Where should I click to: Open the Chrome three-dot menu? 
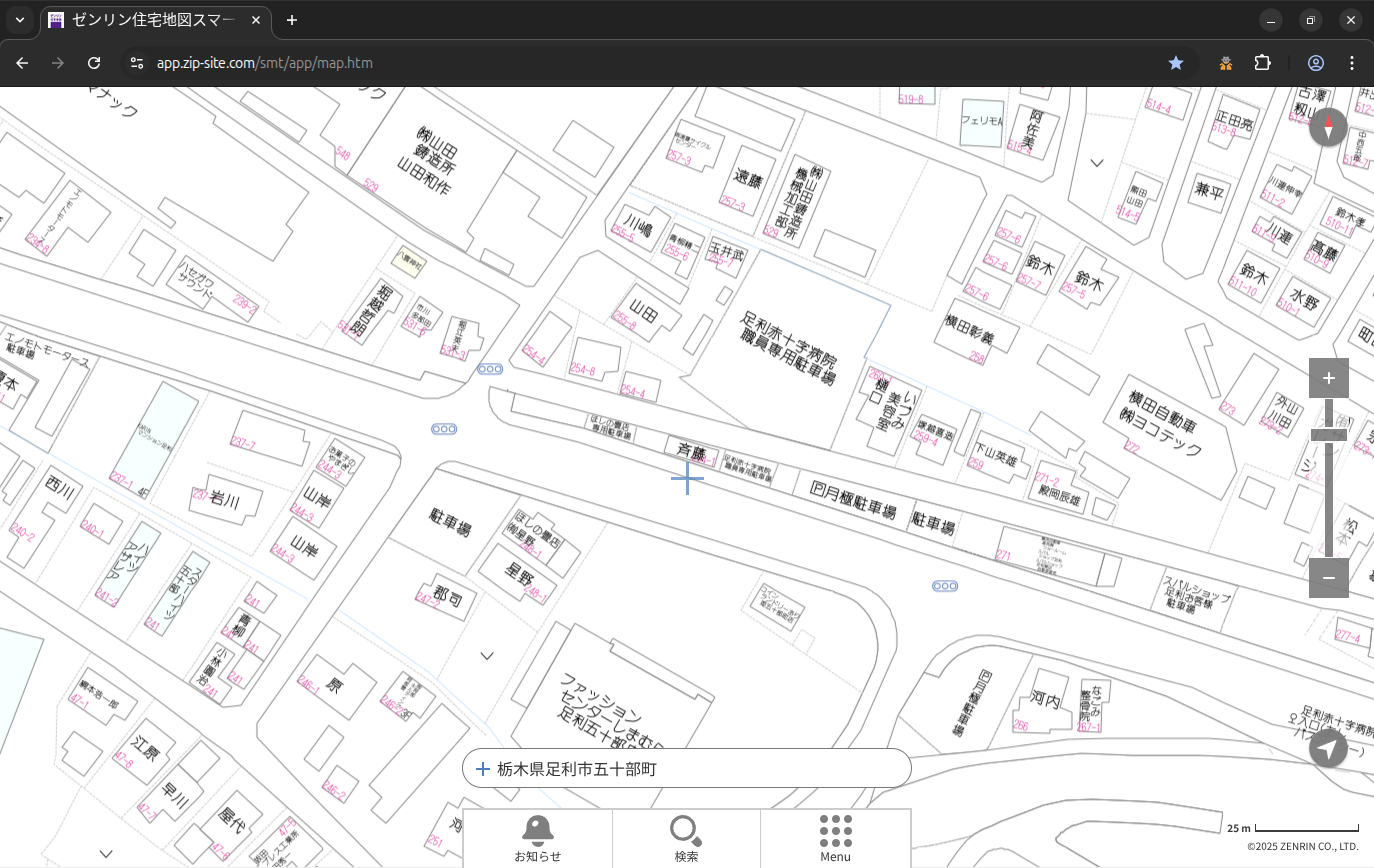click(x=1352, y=63)
